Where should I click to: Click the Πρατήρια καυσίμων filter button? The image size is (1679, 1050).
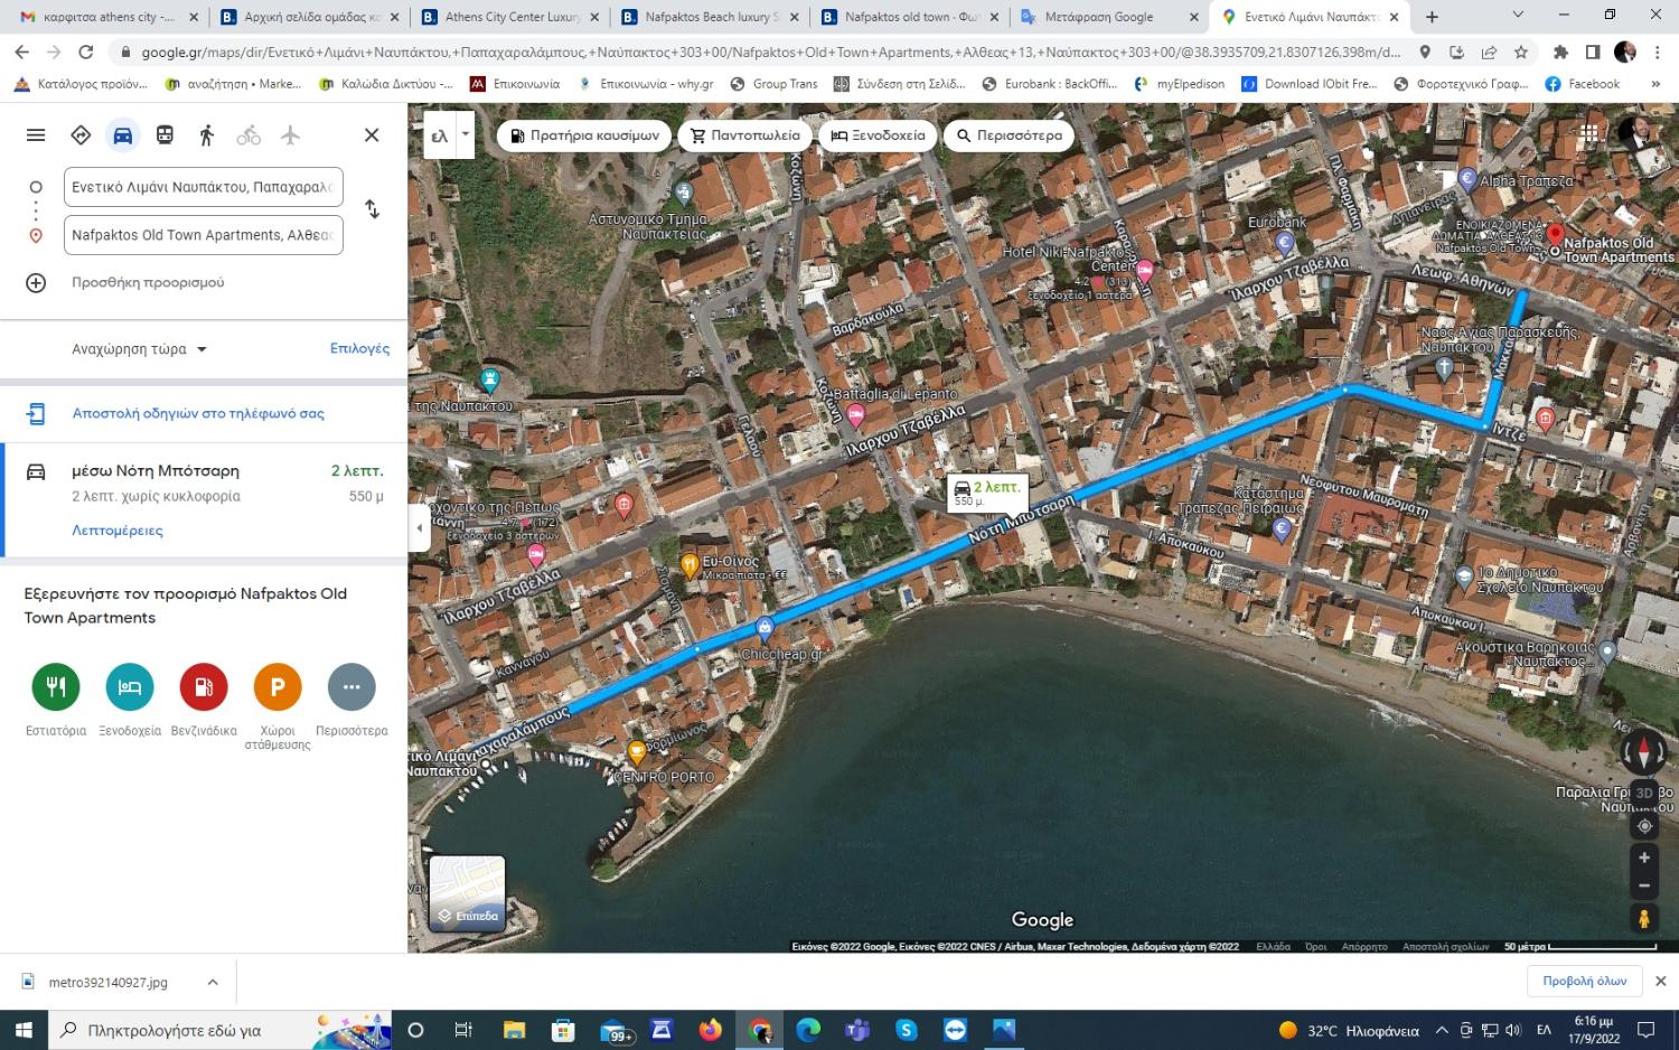click(585, 135)
